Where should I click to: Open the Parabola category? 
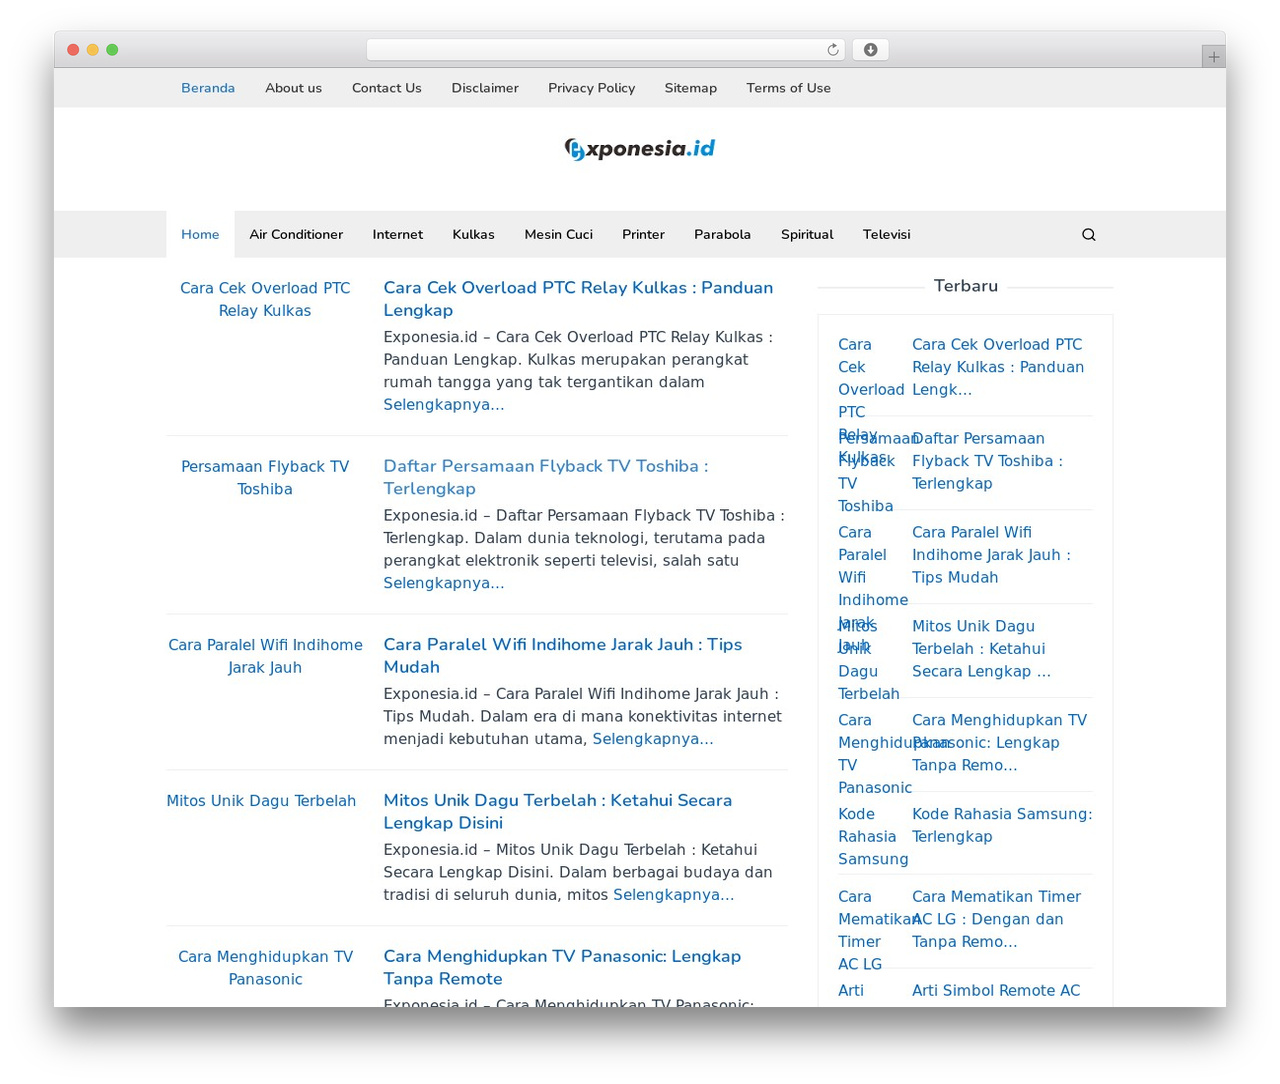pos(722,234)
